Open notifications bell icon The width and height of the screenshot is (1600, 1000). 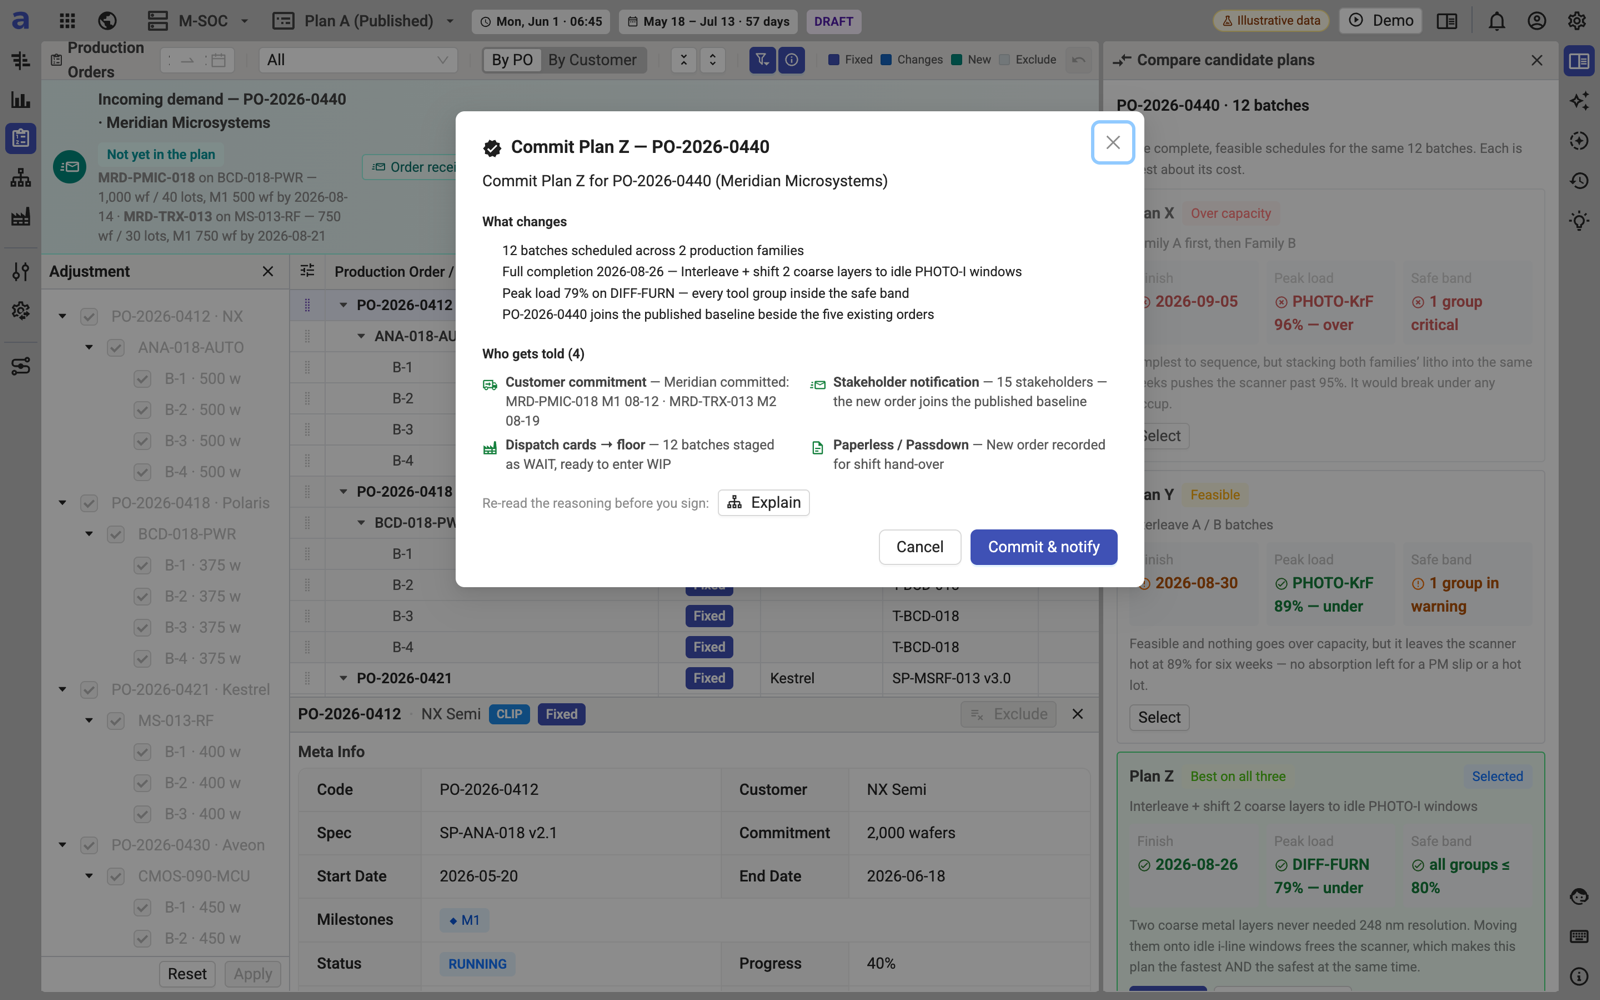pyautogui.click(x=1496, y=21)
